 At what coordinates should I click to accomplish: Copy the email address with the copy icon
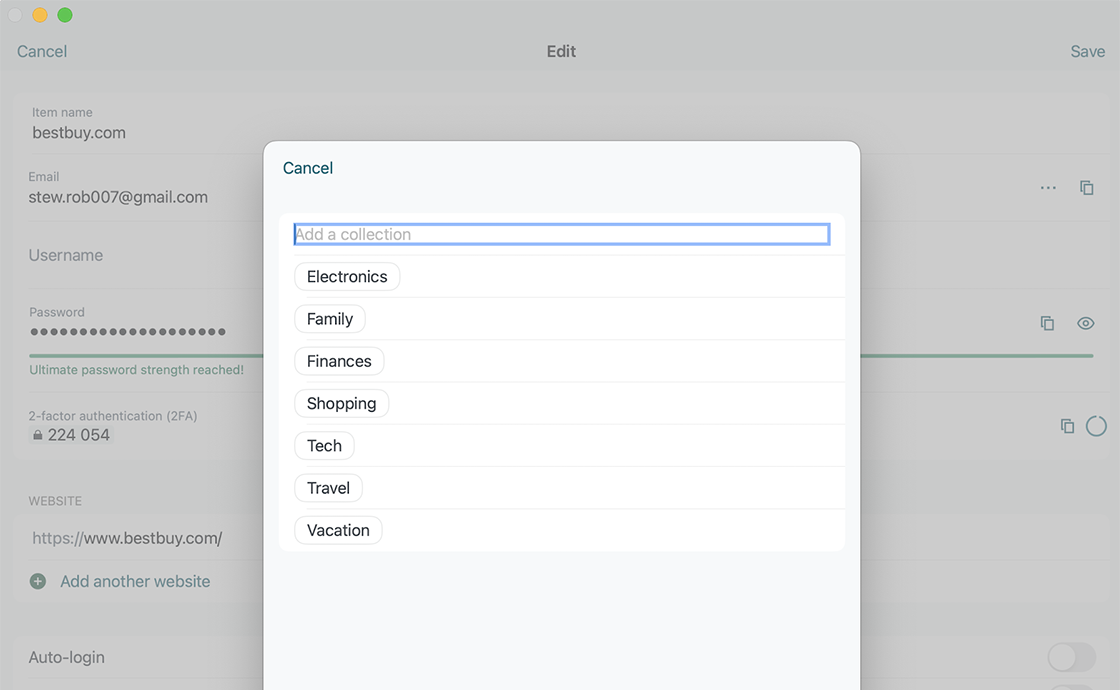(1086, 188)
